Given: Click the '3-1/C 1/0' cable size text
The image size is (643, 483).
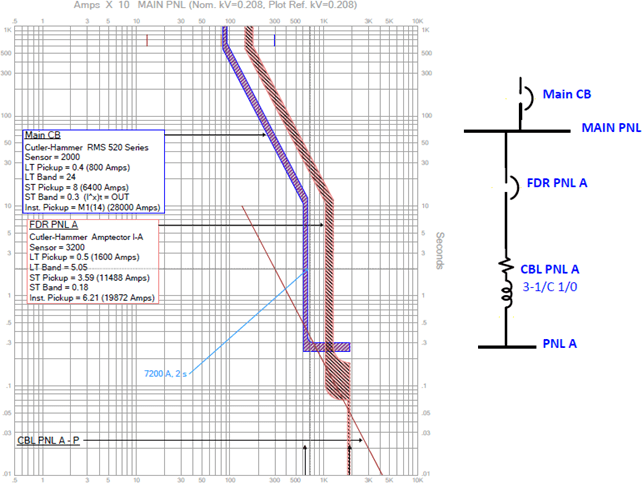Looking at the screenshot, I should (550, 287).
